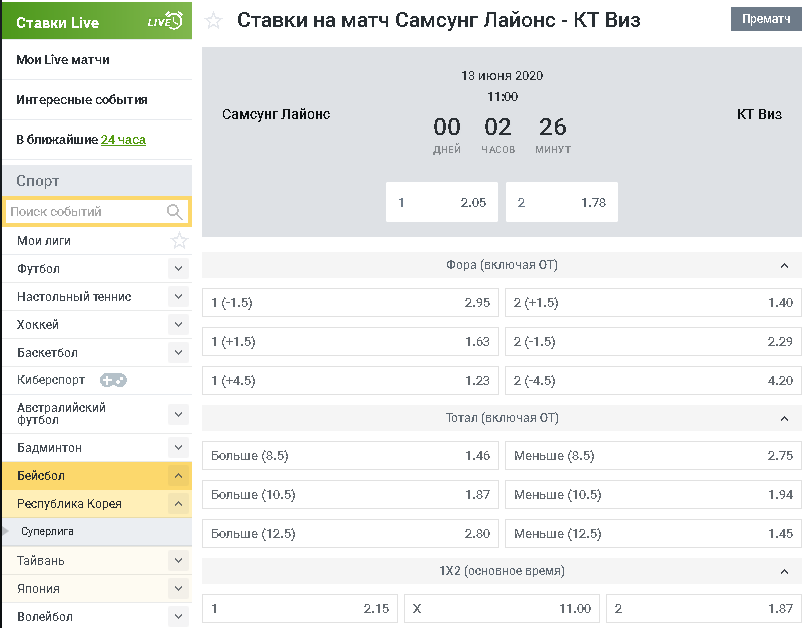Click the Прематч button
Viewport: 810px width, 628px height.
766,19
